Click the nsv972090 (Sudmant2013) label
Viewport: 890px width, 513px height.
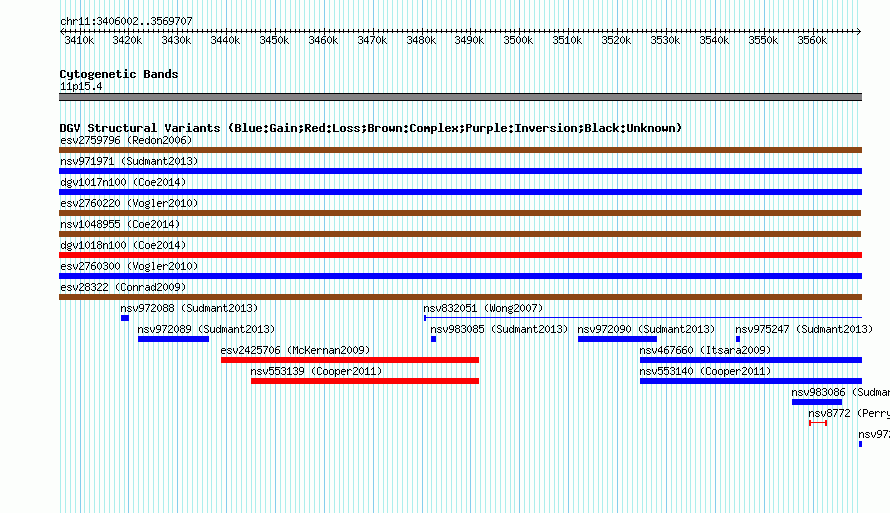(x=646, y=329)
